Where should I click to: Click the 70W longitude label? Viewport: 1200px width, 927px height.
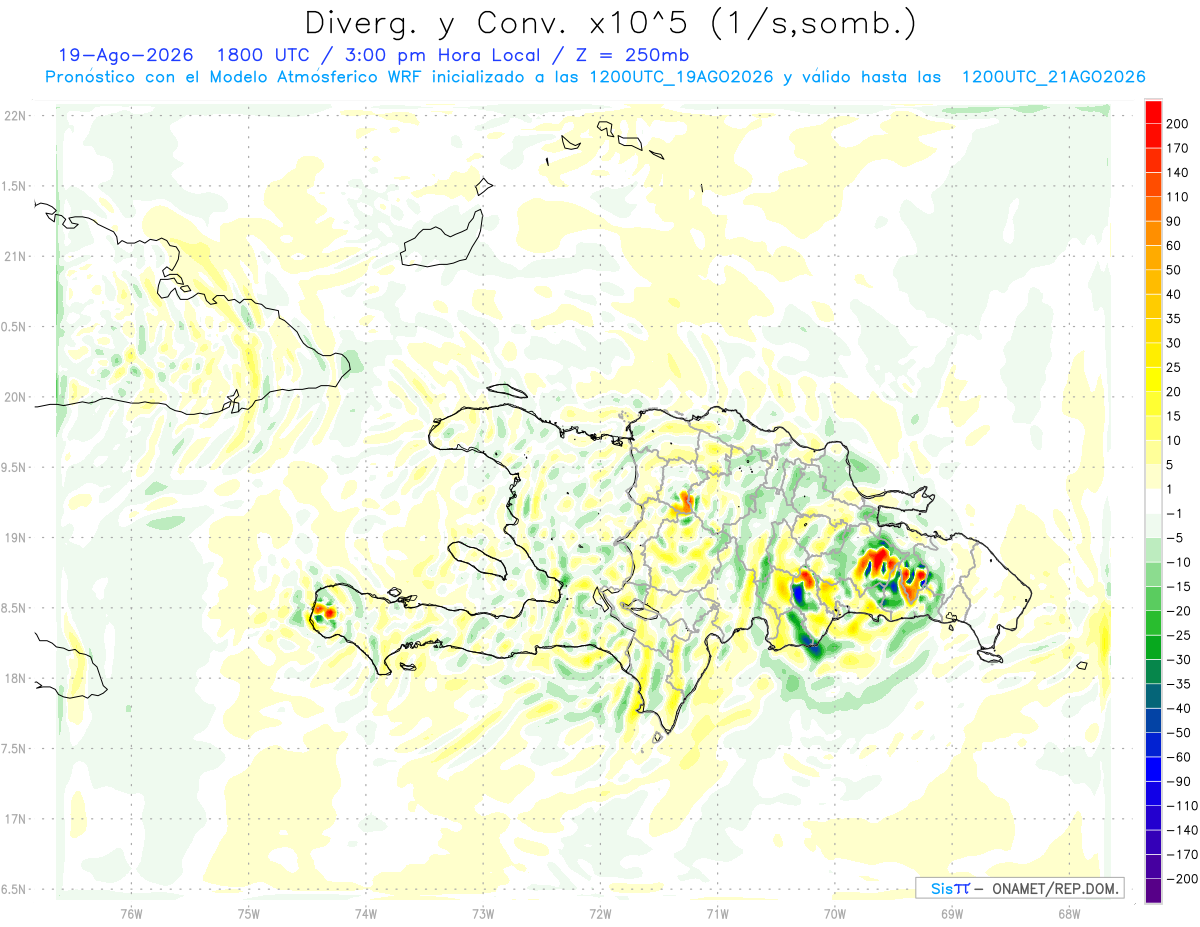[834, 913]
